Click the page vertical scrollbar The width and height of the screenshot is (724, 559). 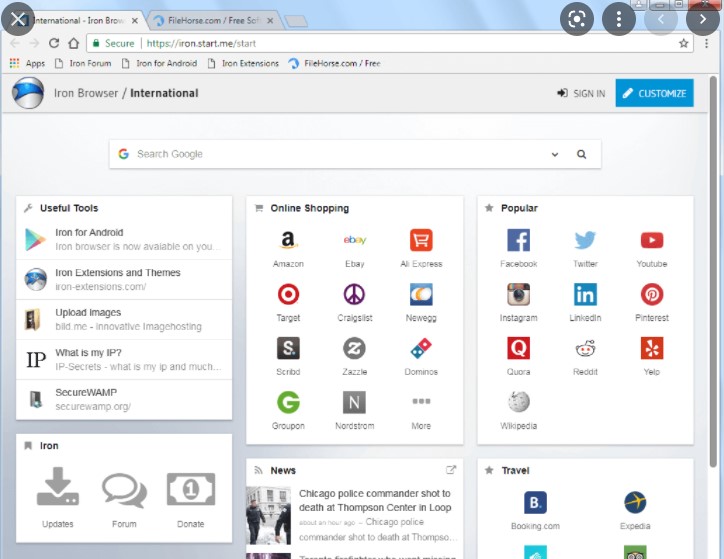[x=713, y=270]
